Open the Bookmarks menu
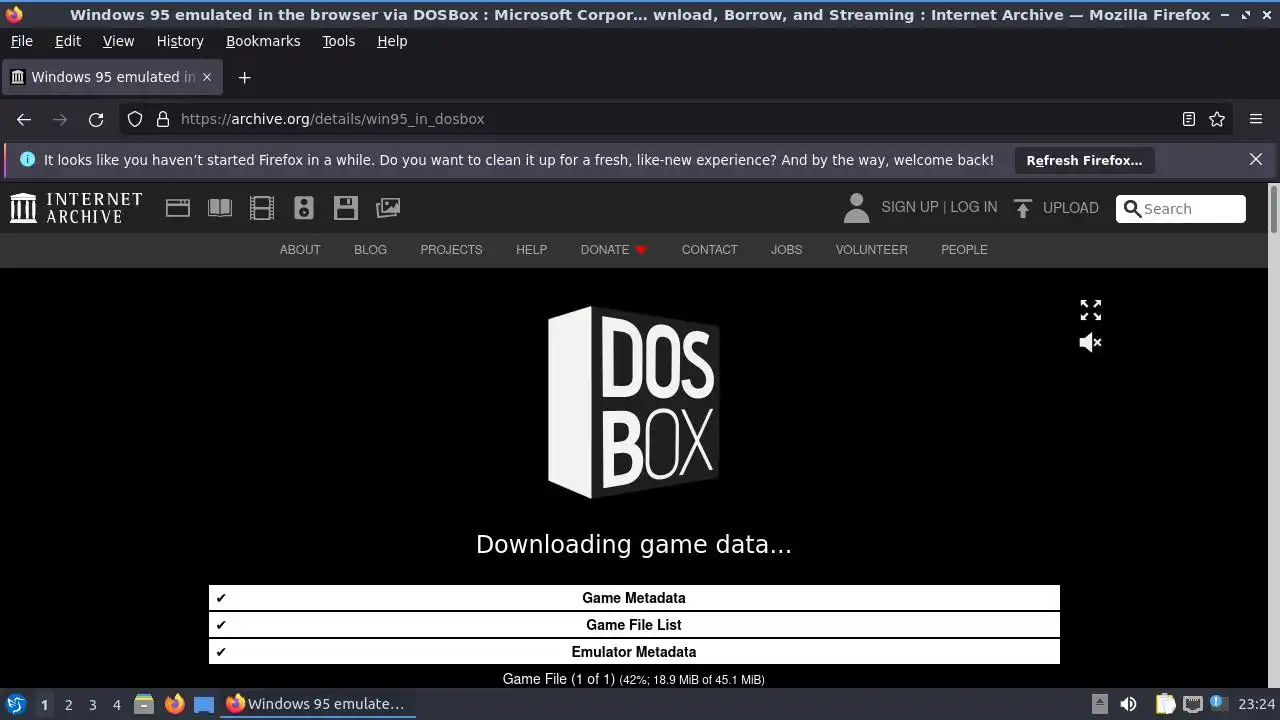This screenshot has height=720, width=1280. point(263,41)
